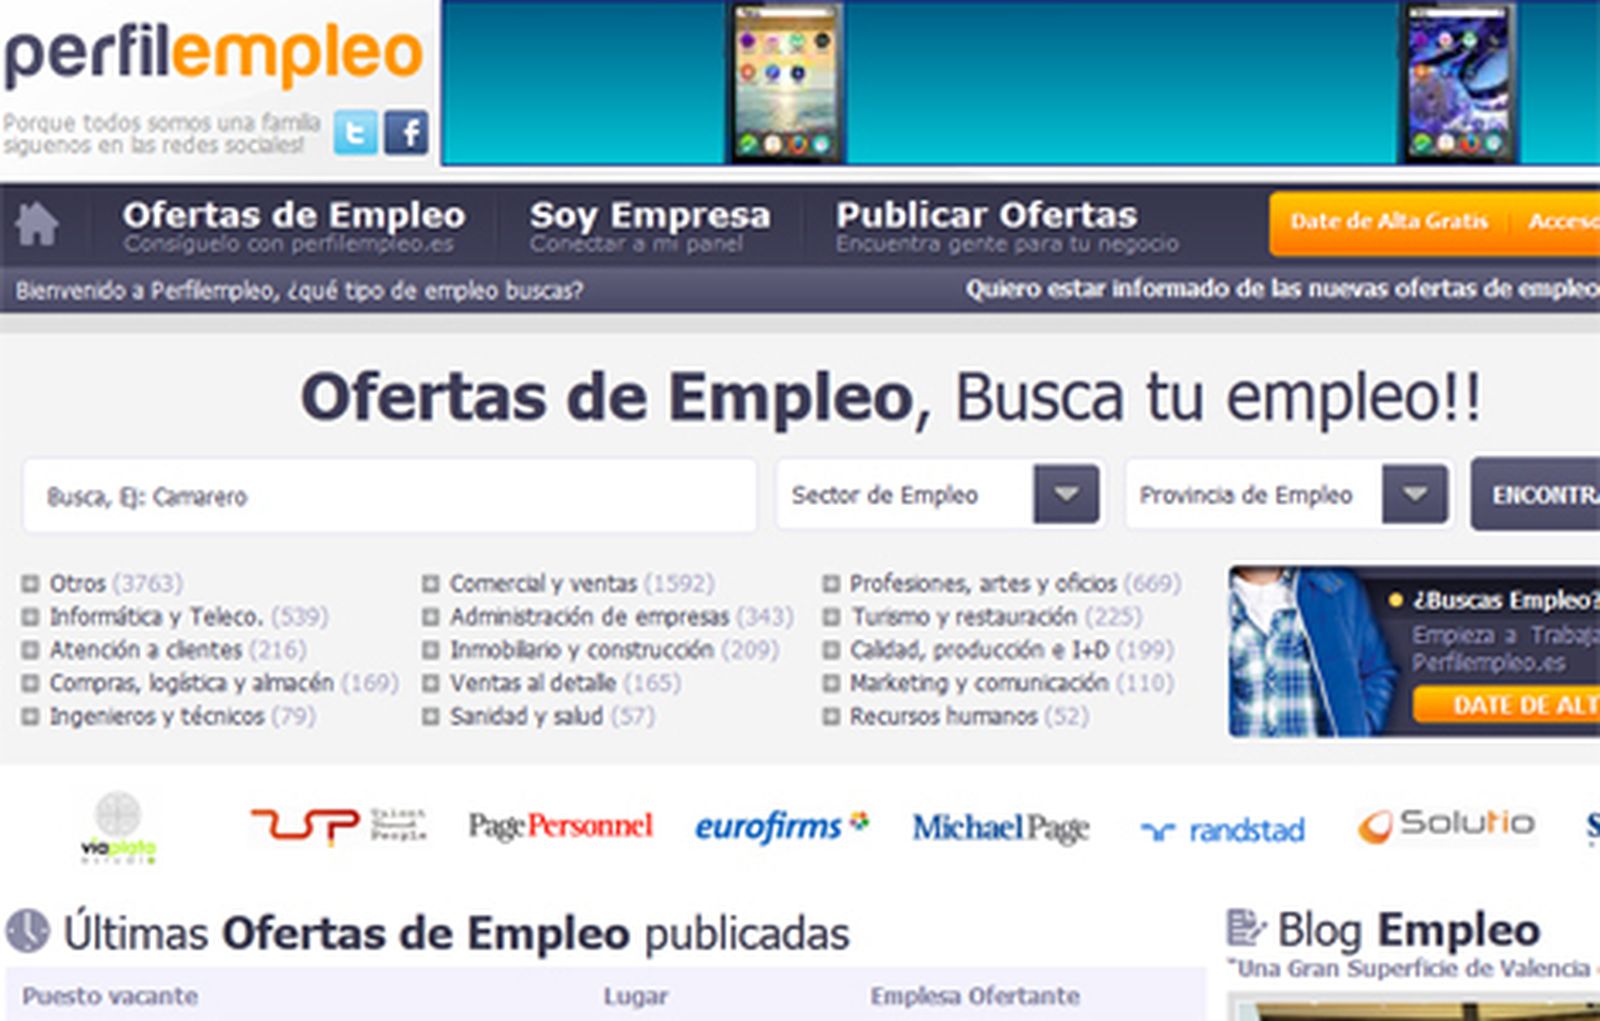Screen dimensions: 1600x1021
Task: Select Atención a clientes category
Action: [x=178, y=650]
